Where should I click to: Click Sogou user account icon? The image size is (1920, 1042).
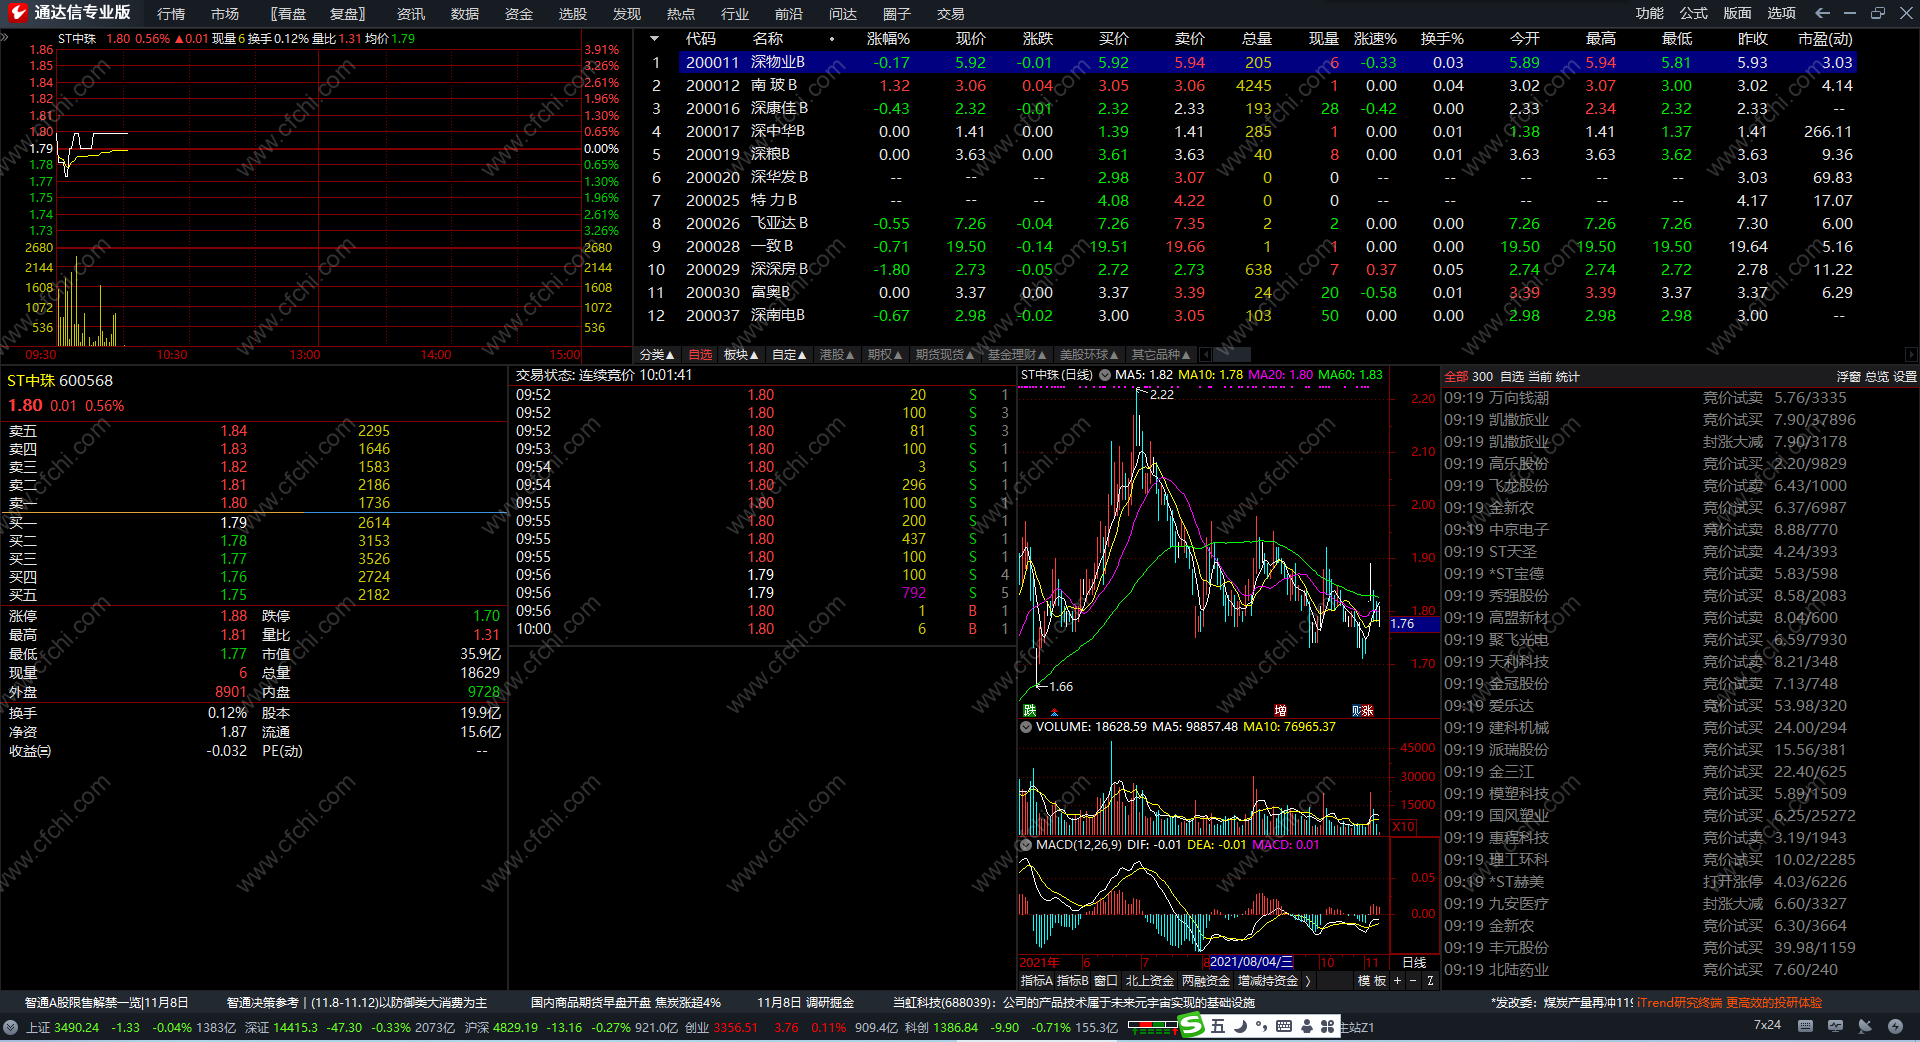coord(1306,1026)
